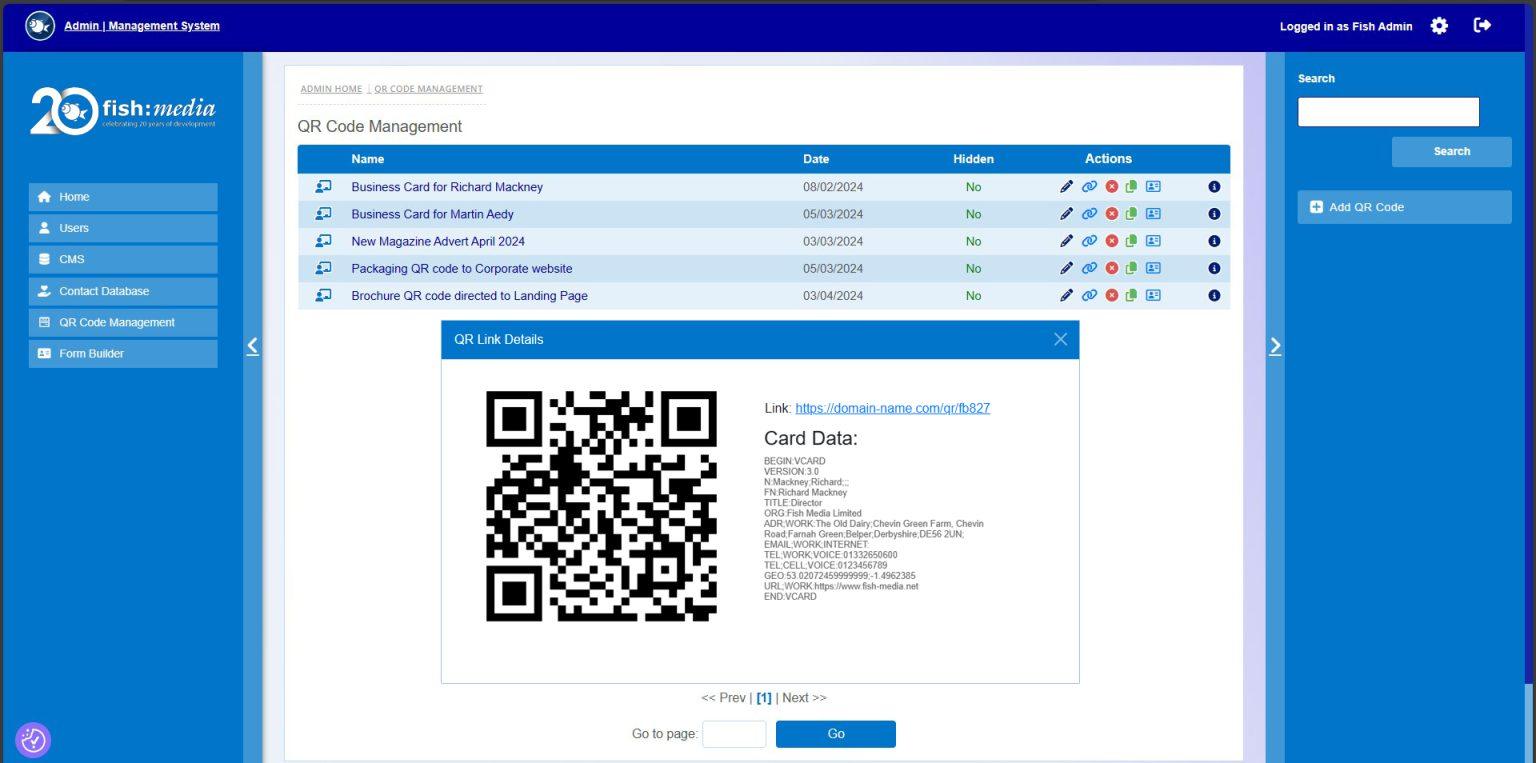The image size is (1536, 763).
Task: Select QR Code Management in the sidebar
Action: [x=123, y=322]
